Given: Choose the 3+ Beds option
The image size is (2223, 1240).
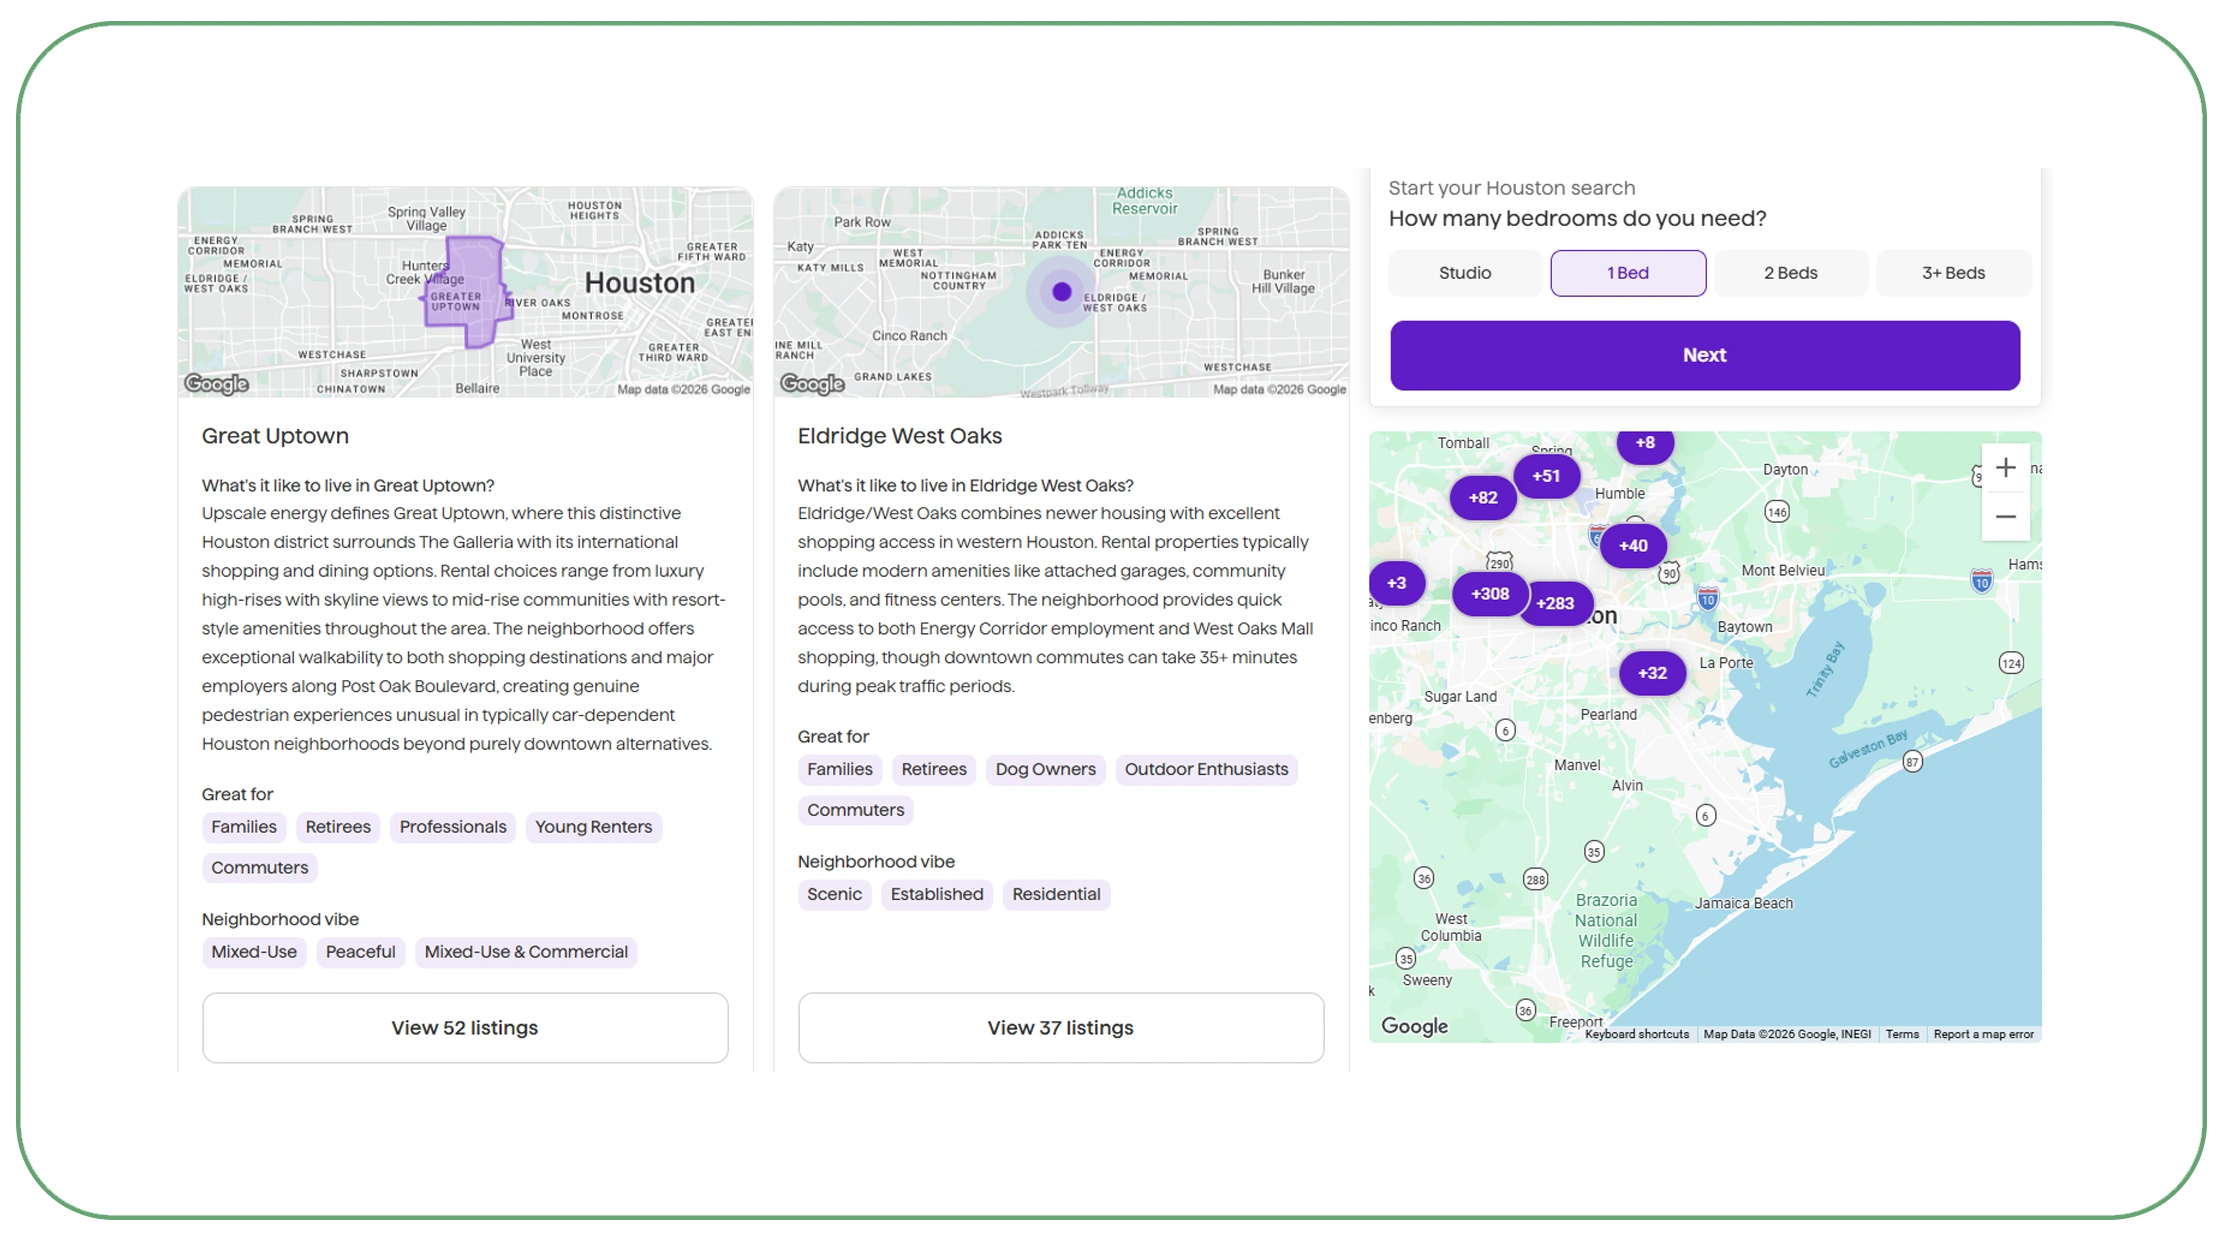Looking at the screenshot, I should 1953,273.
